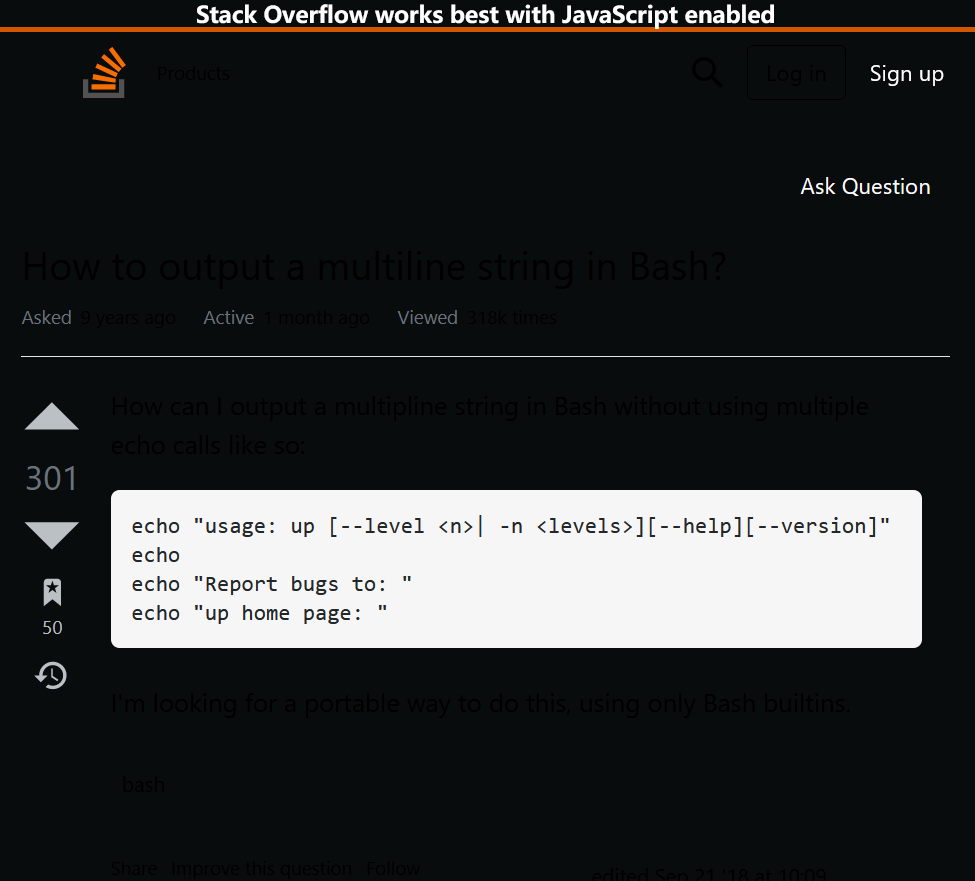Click the Stack Overflow logo

[x=104, y=72]
